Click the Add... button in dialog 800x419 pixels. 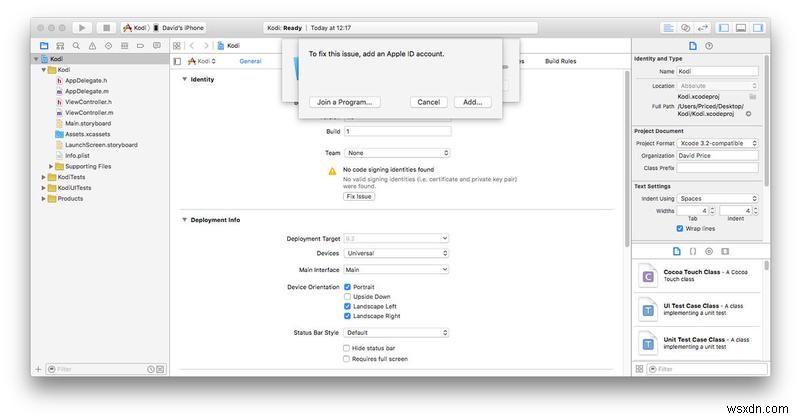point(472,102)
